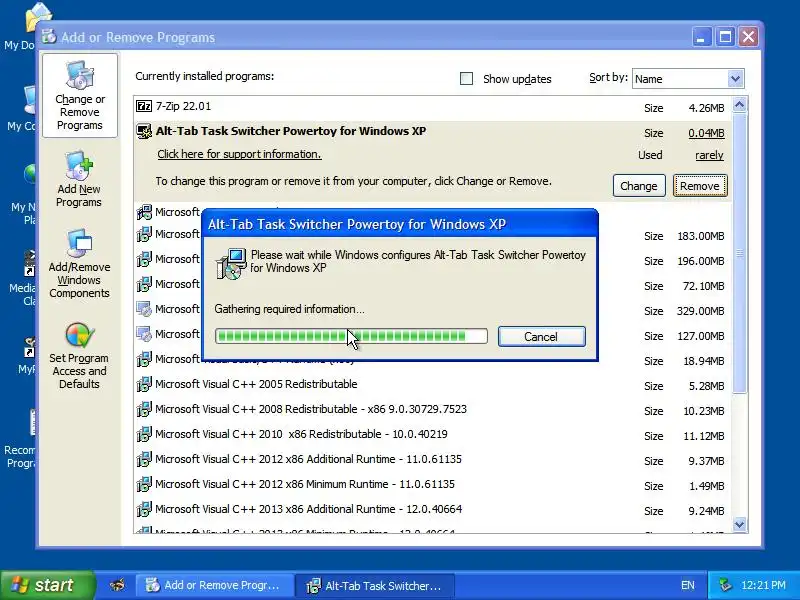This screenshot has width=800, height=600.
Task: Click the 4.26MB size value for 7-Zip
Action: coord(706,108)
